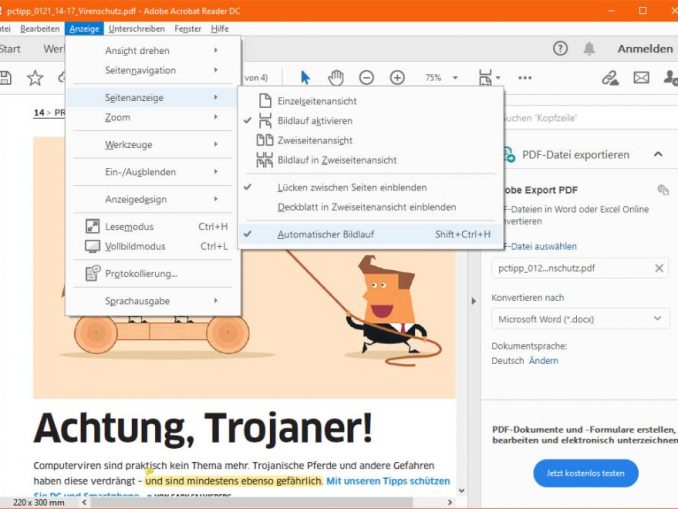Image resolution: width=678 pixels, height=509 pixels.
Task: Expand Seitennavigation submenu
Action: pyautogui.click(x=153, y=70)
